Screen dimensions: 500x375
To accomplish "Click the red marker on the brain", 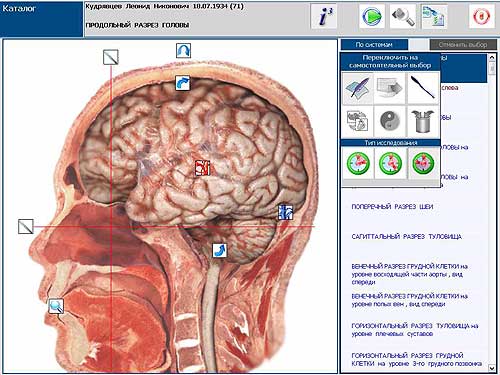I will 203,168.
